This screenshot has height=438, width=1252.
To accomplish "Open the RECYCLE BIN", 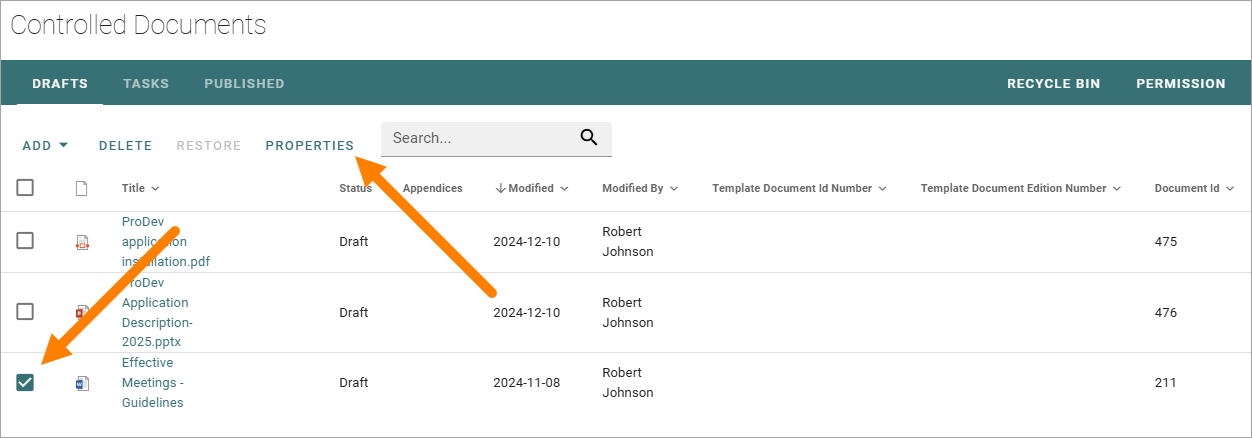I will coord(1053,84).
